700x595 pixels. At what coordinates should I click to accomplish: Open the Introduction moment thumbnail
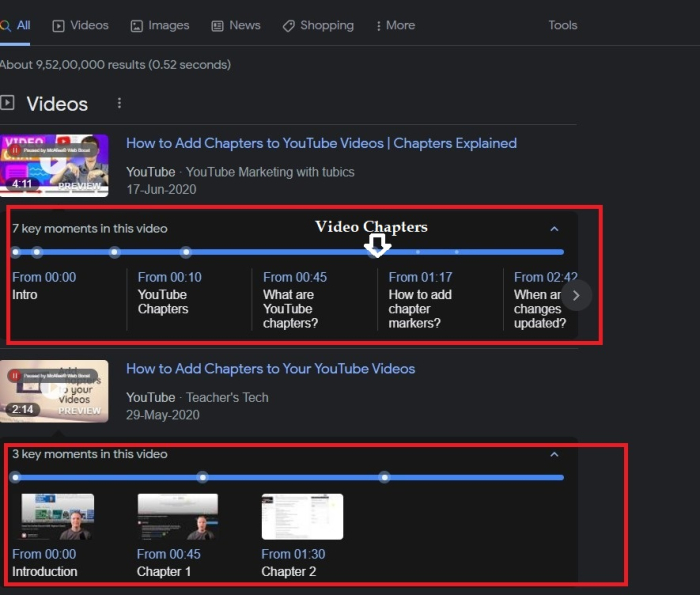(x=58, y=517)
